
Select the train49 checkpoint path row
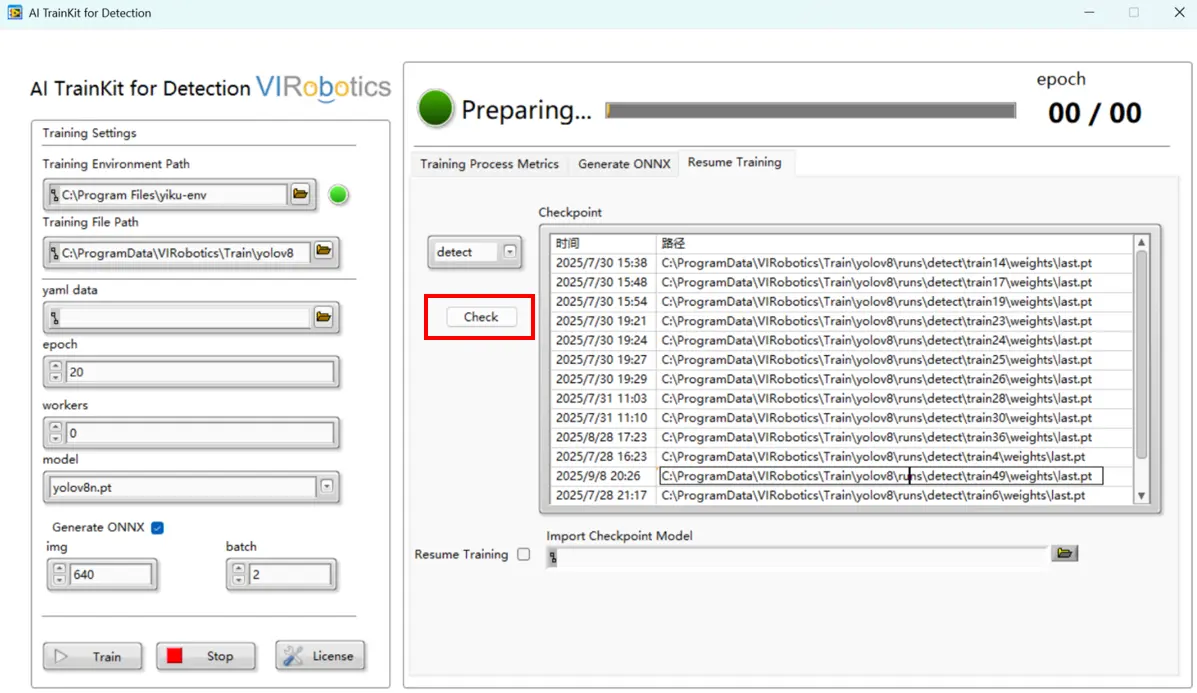pyautogui.click(x=880, y=476)
